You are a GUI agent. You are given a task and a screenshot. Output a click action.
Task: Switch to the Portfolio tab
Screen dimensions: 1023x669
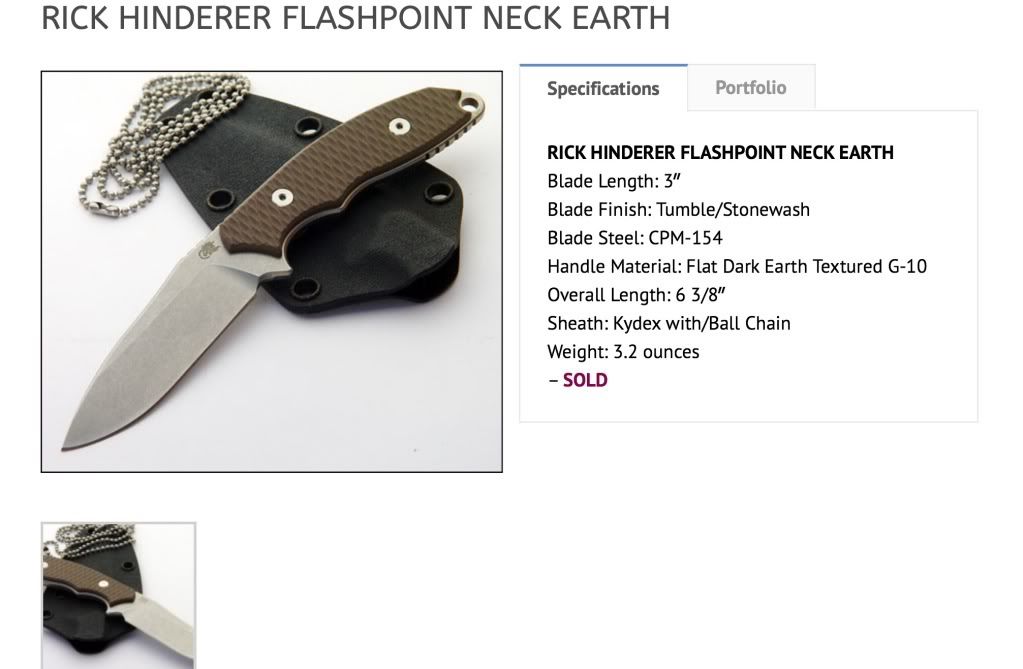(x=750, y=87)
